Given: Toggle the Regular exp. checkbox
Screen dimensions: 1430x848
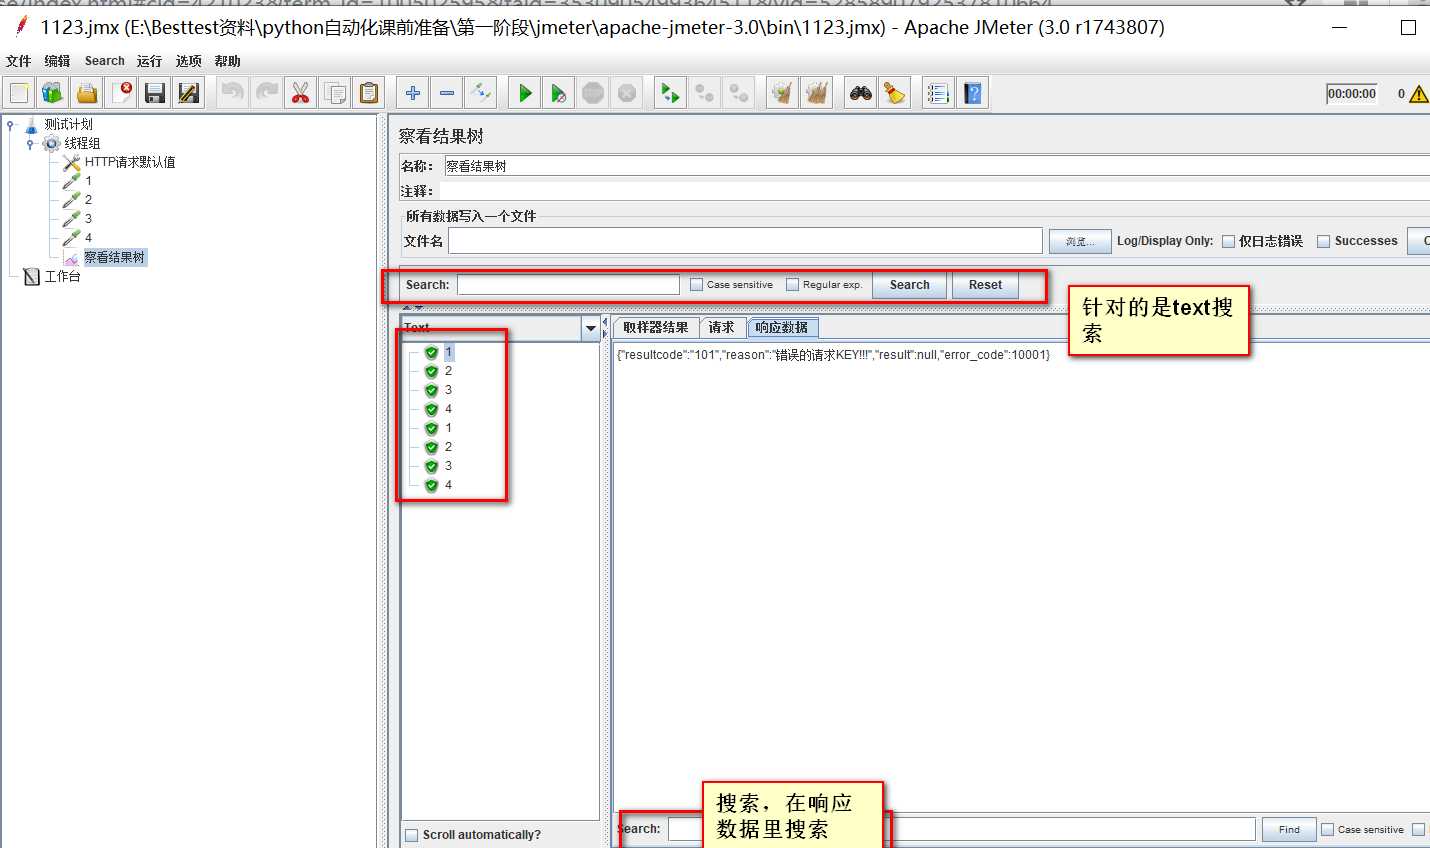Looking at the screenshot, I should [792, 285].
